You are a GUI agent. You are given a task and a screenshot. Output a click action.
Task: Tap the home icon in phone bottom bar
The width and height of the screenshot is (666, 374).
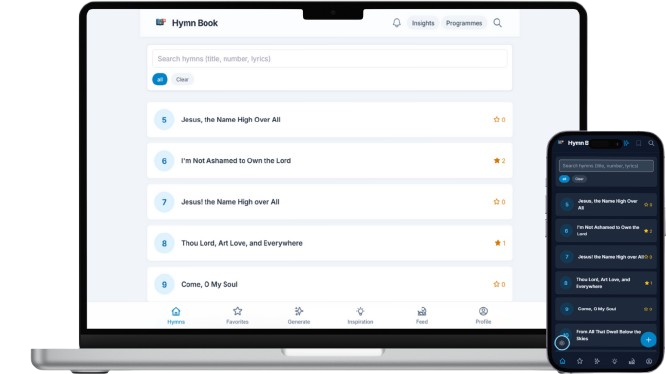pyautogui.click(x=562, y=361)
